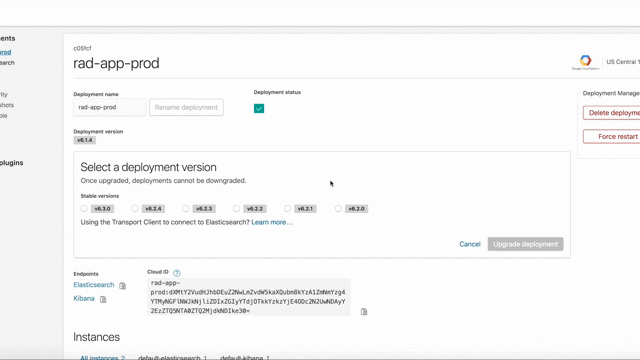Screen dimensions: 640x360
Task: Force restart the deployment
Action: click(x=611, y=137)
